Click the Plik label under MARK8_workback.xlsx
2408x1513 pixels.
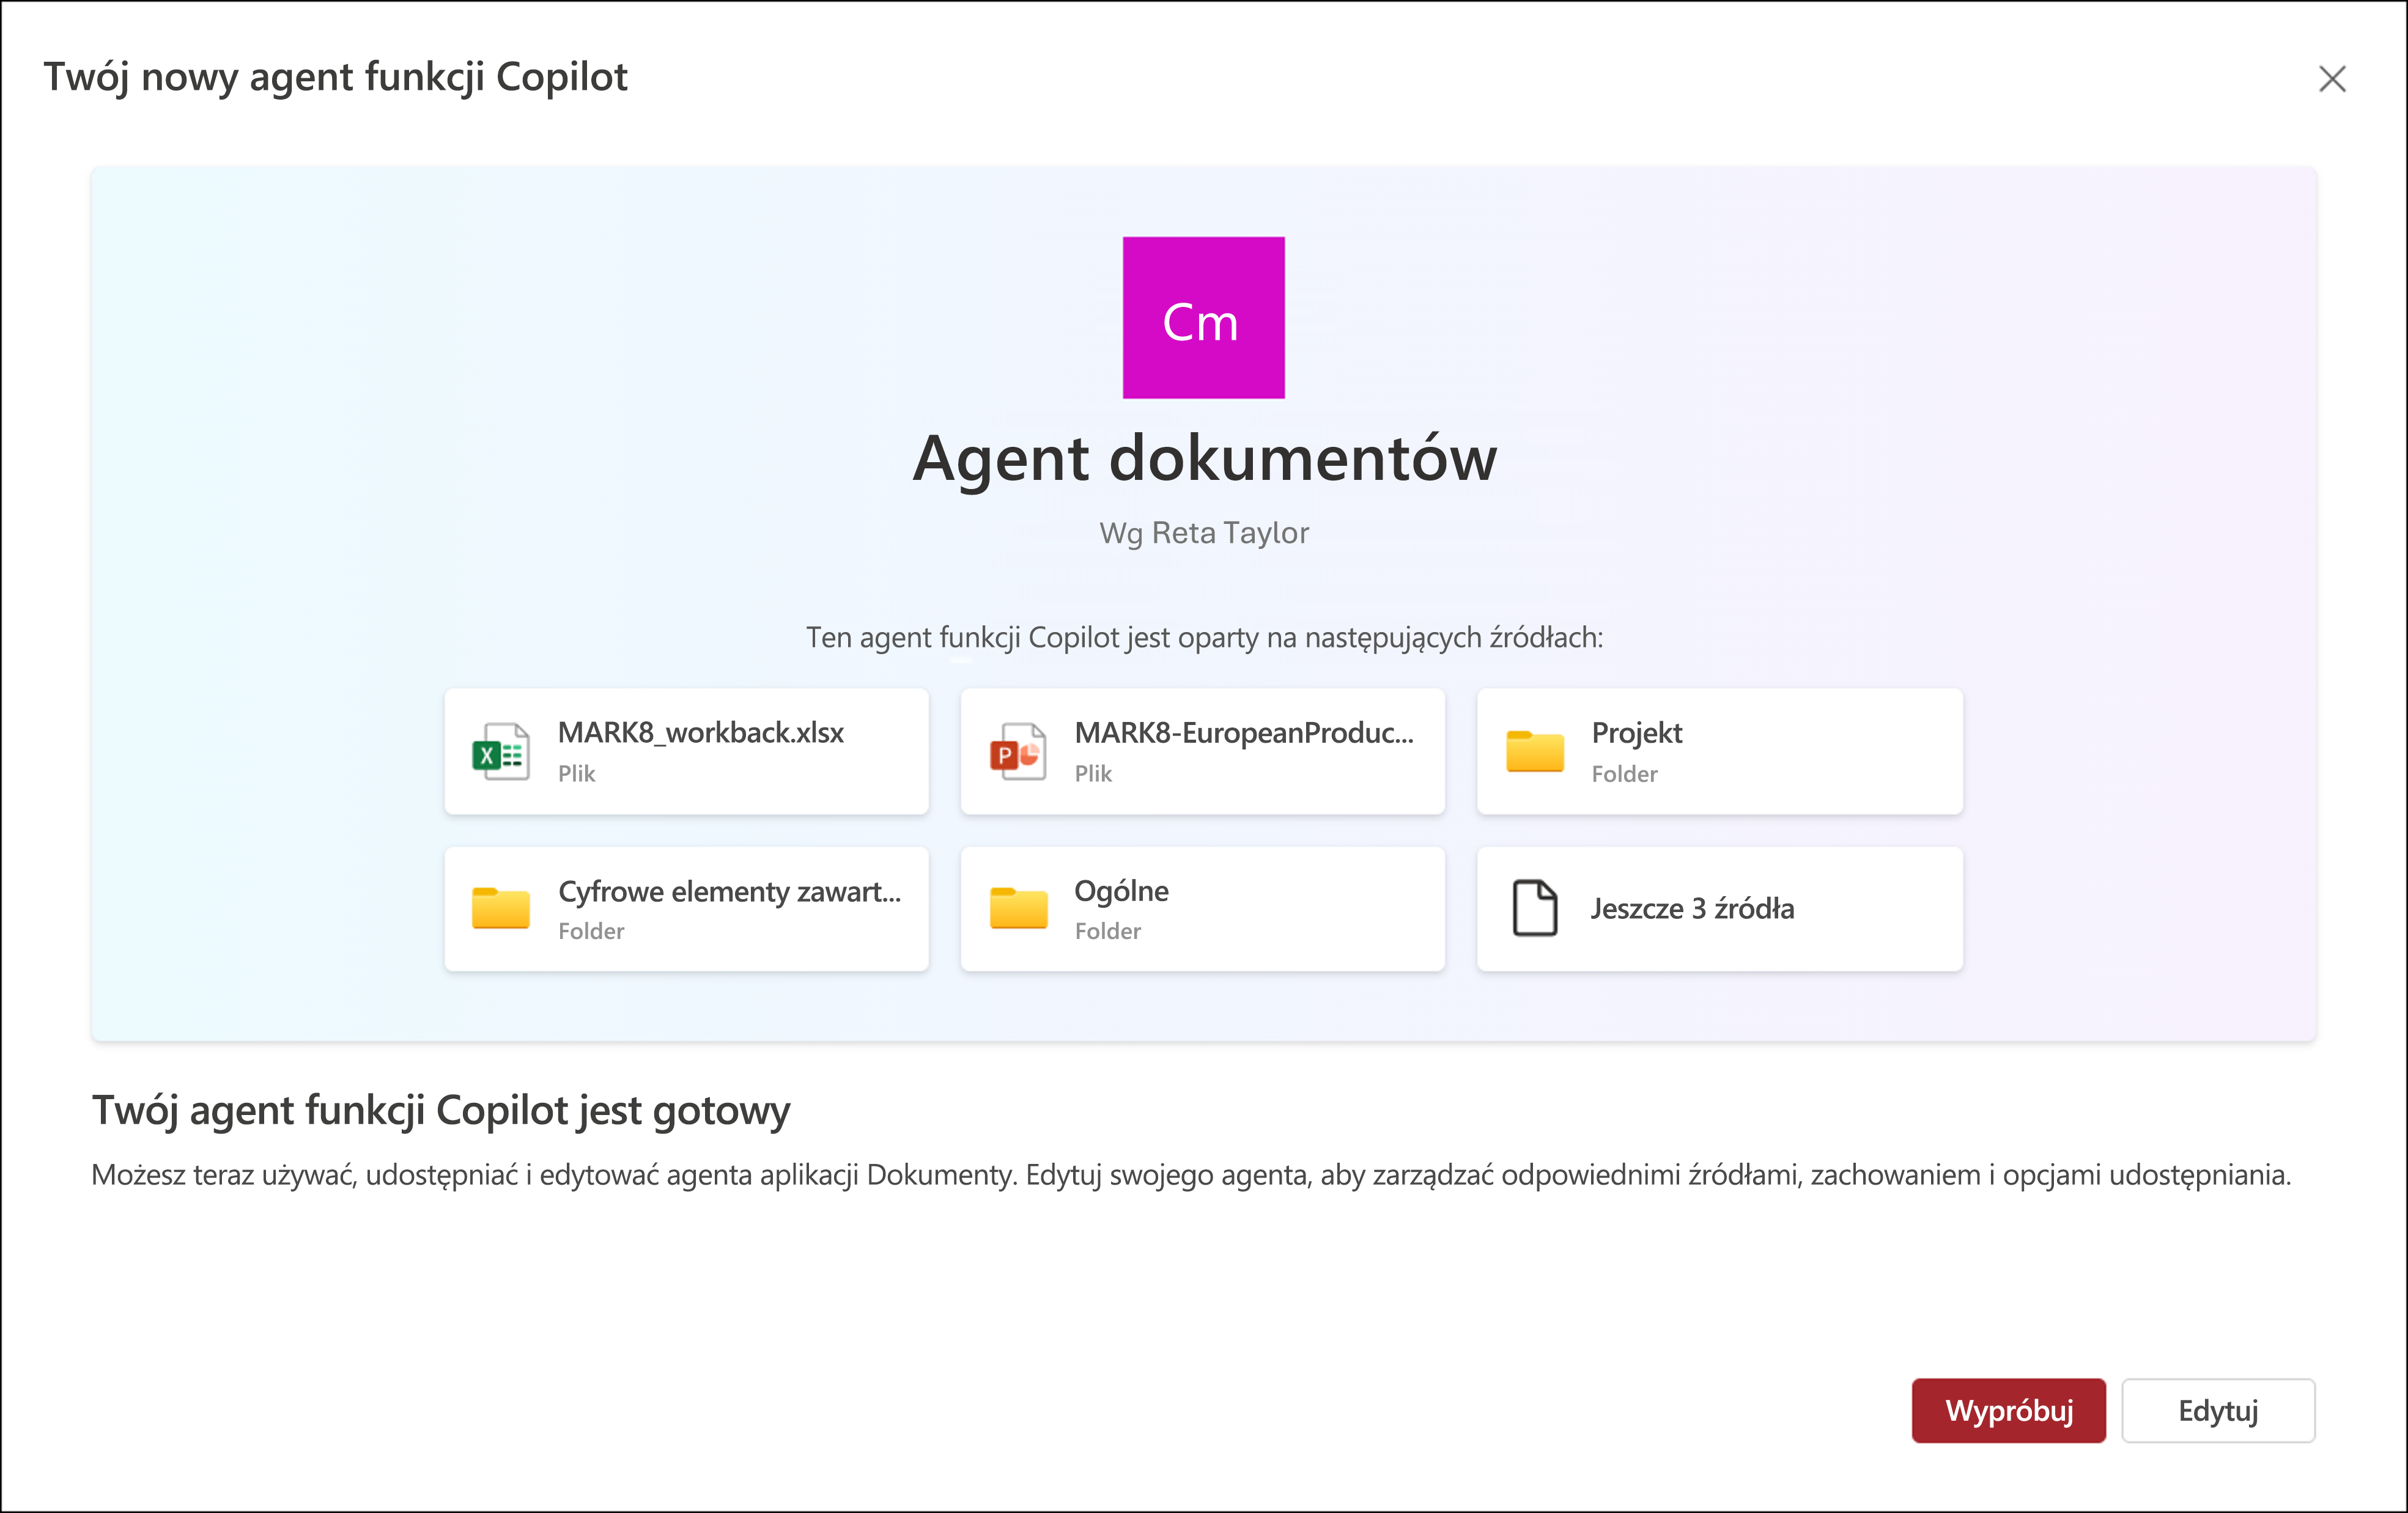coord(576,774)
